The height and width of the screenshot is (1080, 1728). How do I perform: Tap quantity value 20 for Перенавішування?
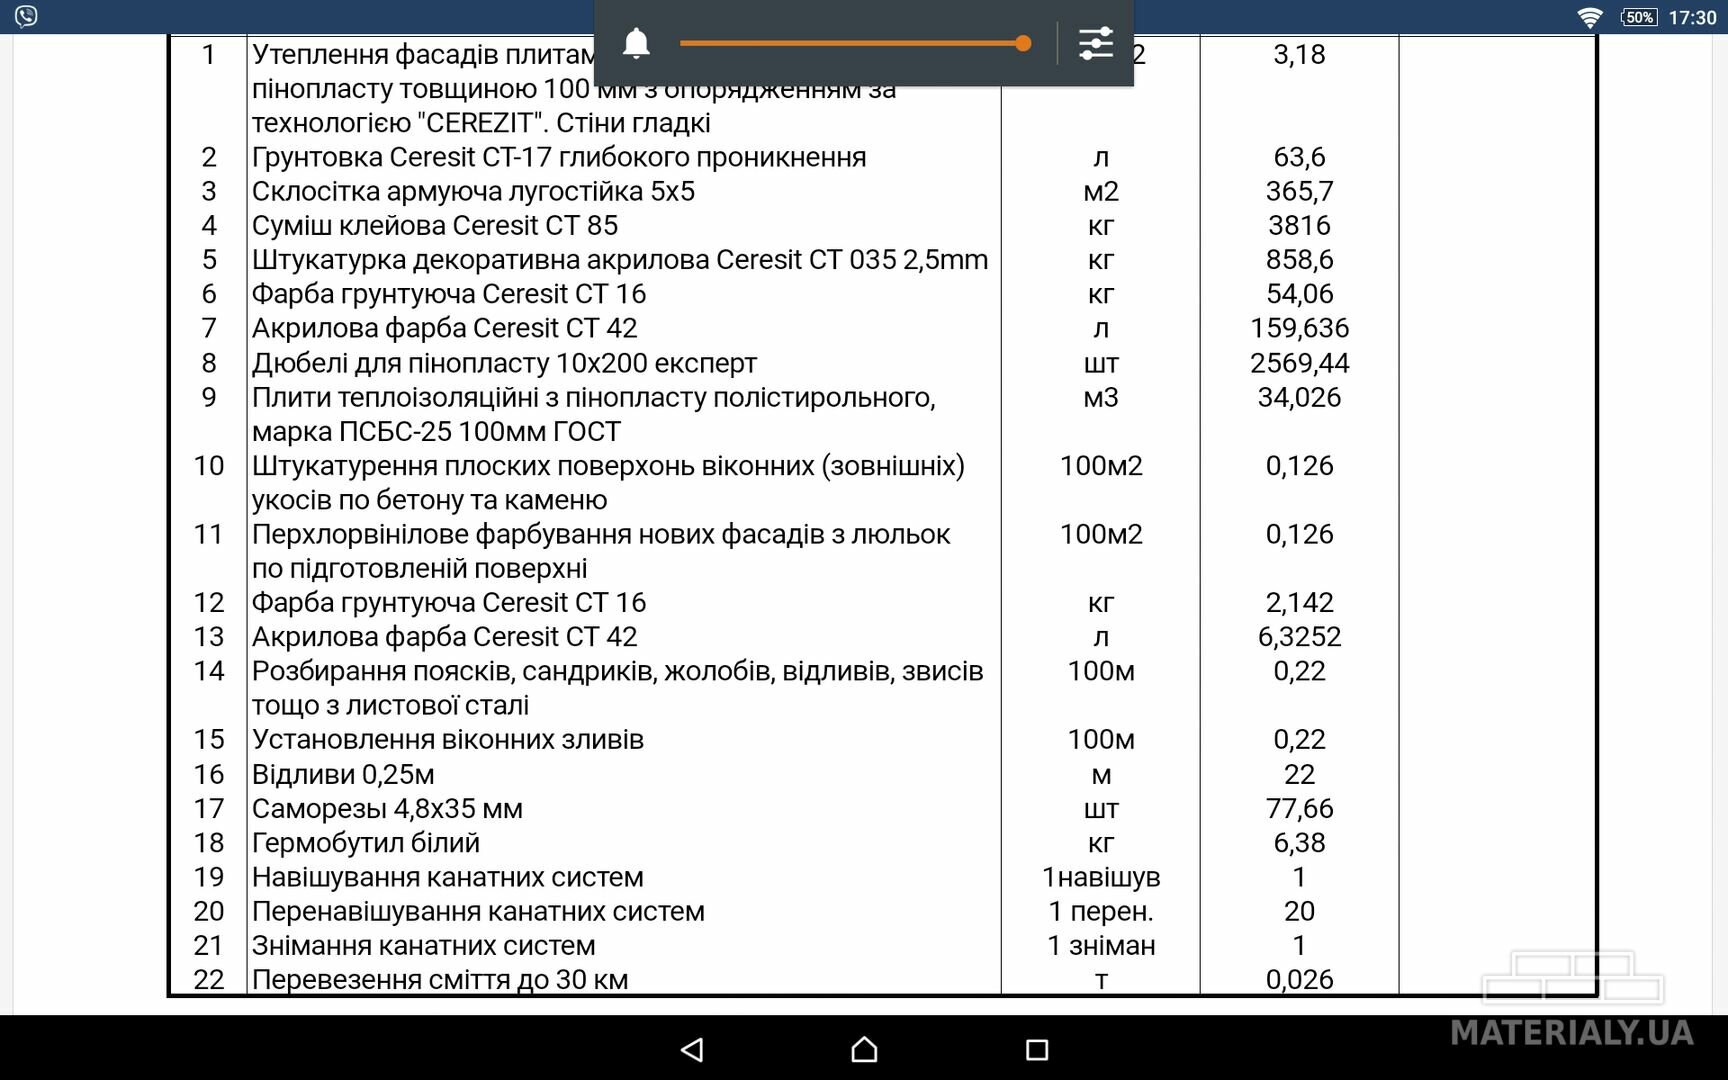tap(1299, 911)
